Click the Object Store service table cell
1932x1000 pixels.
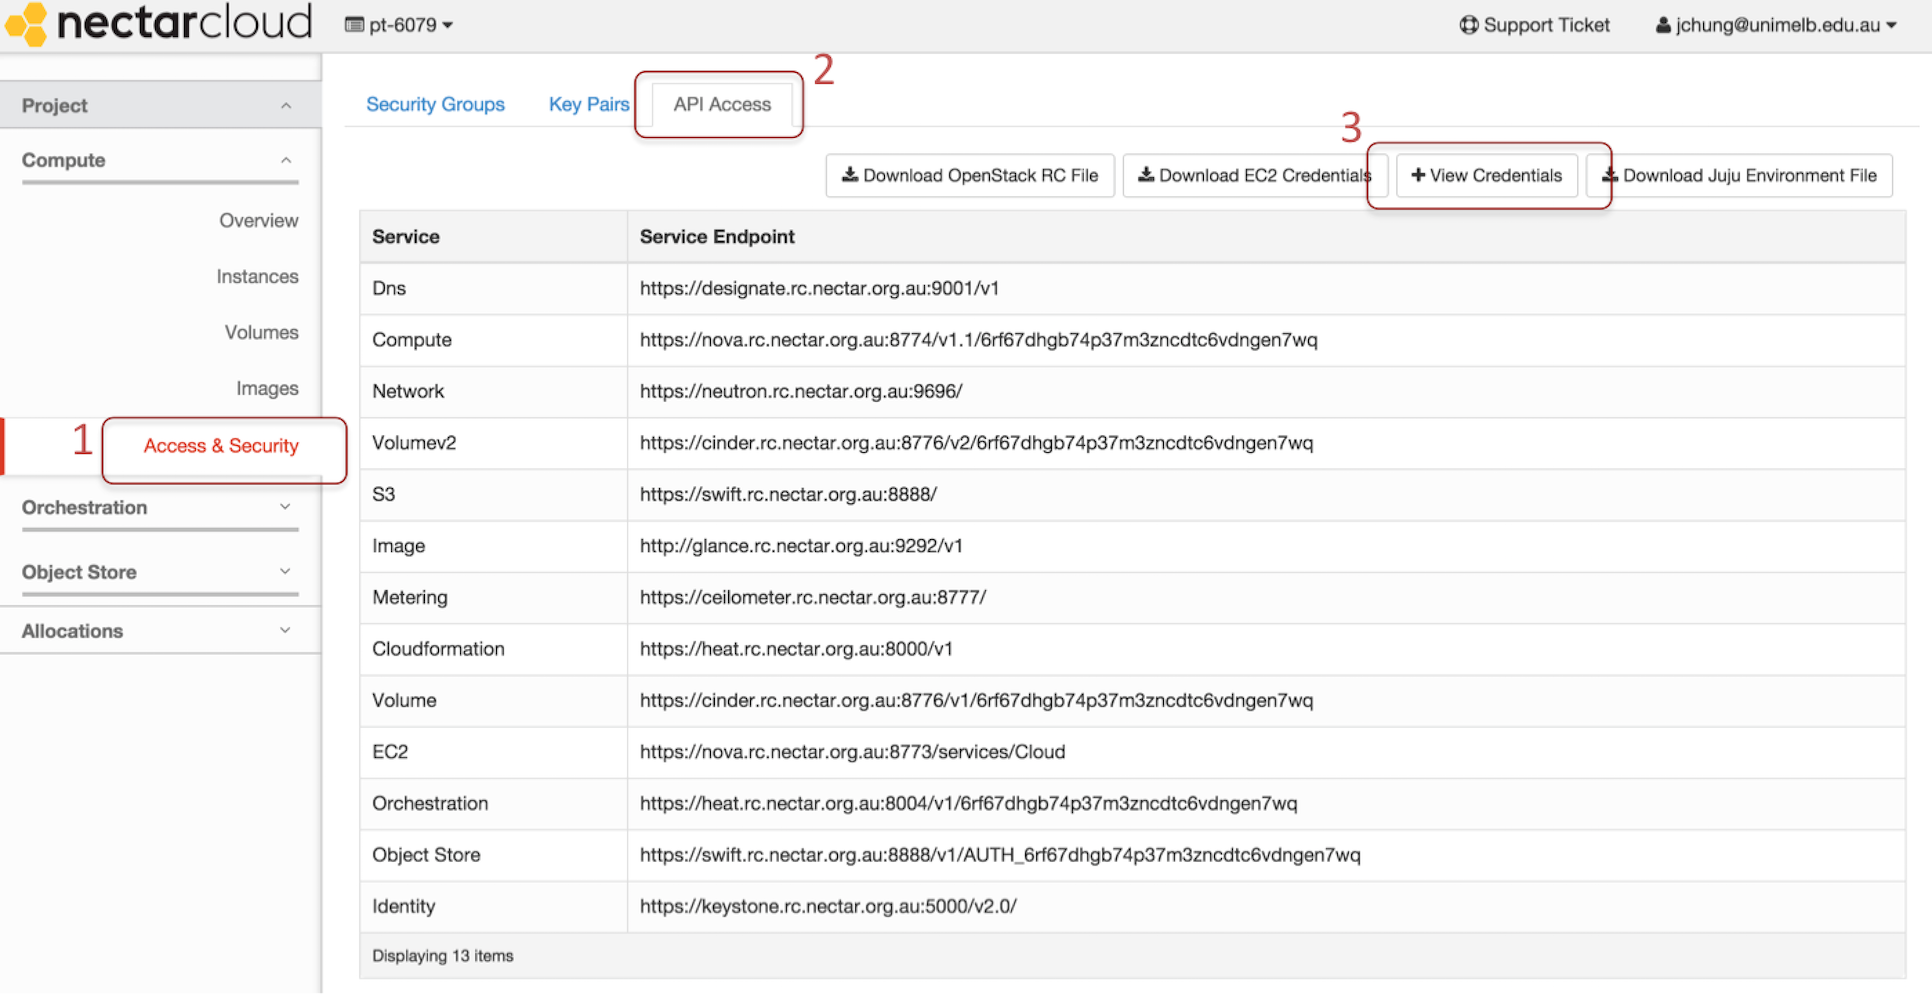[494, 855]
